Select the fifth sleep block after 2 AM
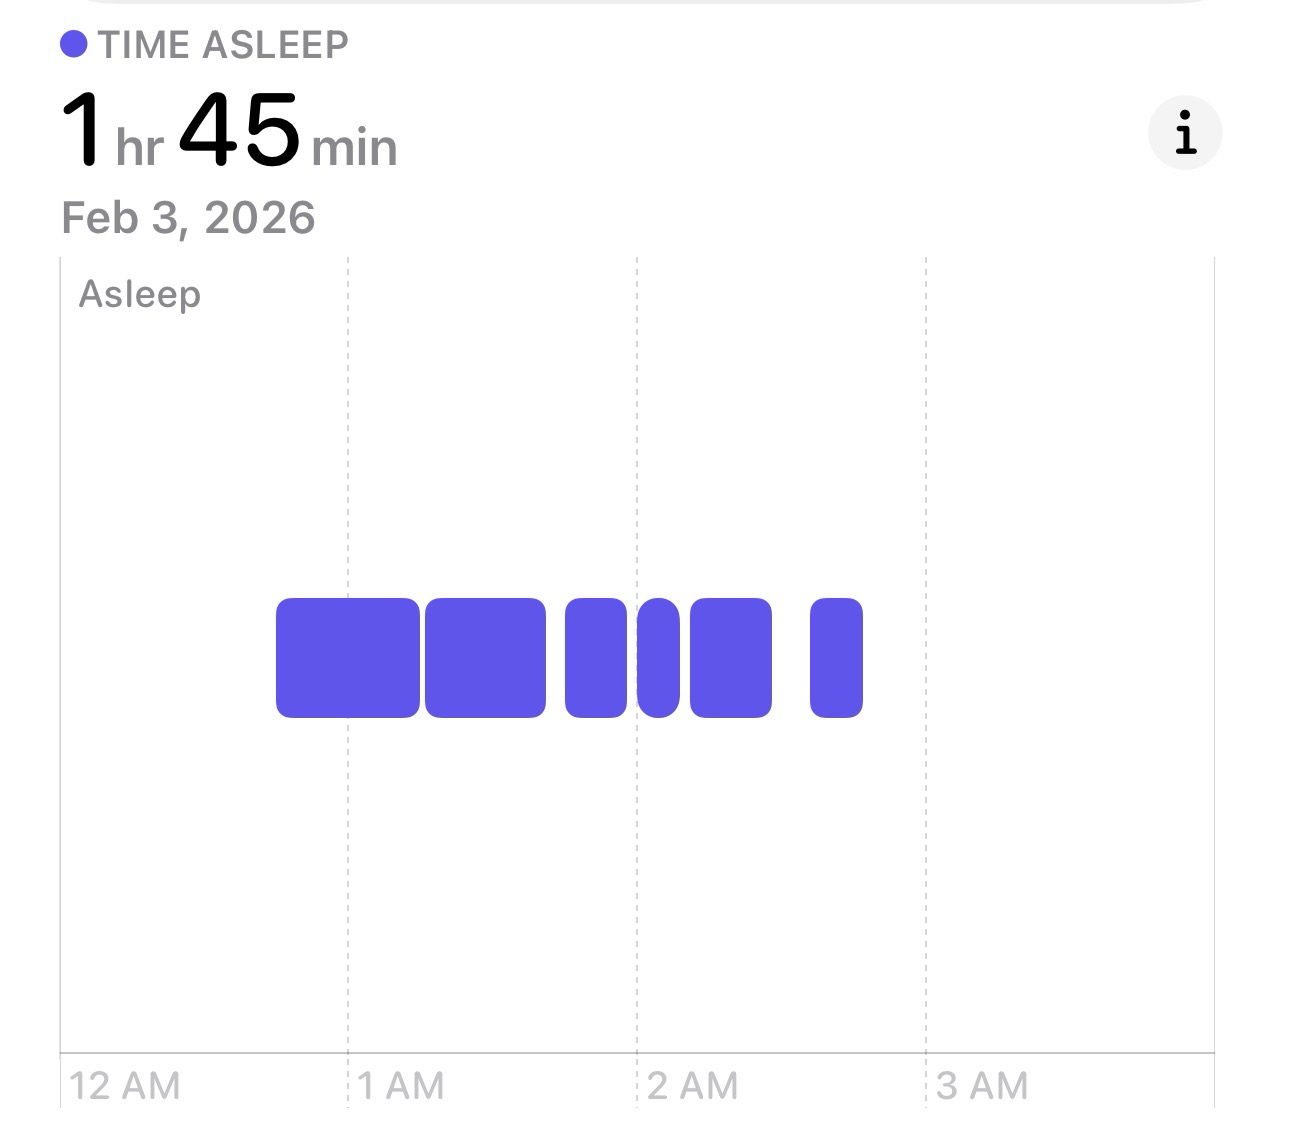1290x1144 pixels. point(730,658)
